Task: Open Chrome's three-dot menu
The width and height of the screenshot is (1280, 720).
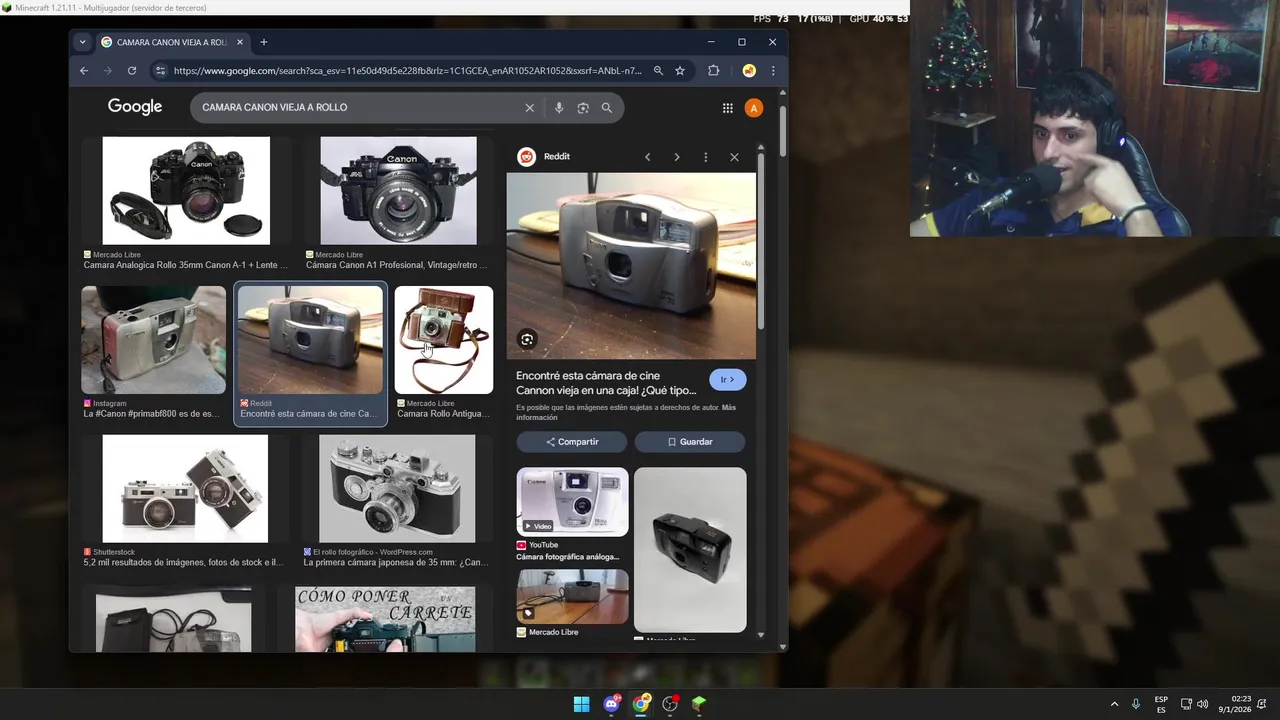Action: pos(772,71)
